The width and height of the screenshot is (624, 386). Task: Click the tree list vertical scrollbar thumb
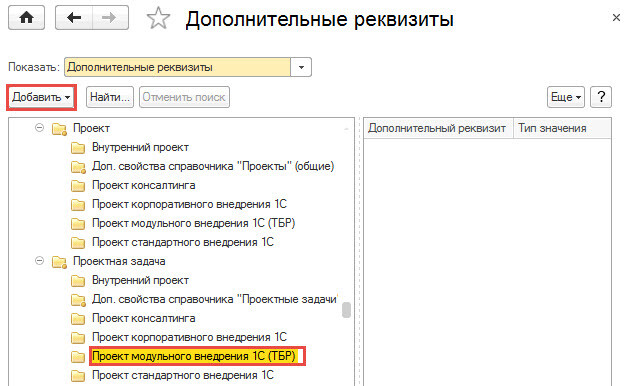[x=346, y=310]
